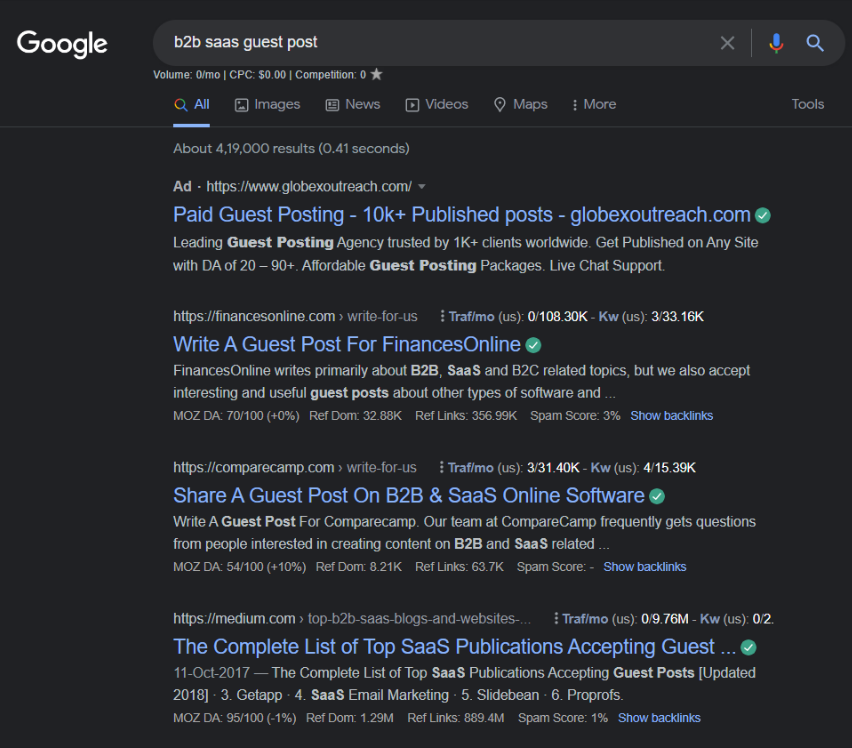Click green checkmark beside Comparecamp title

tap(657, 496)
